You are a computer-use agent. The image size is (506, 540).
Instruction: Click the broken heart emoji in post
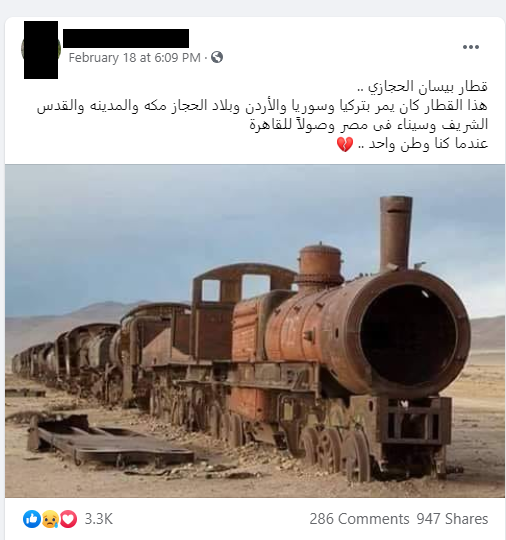tap(345, 144)
